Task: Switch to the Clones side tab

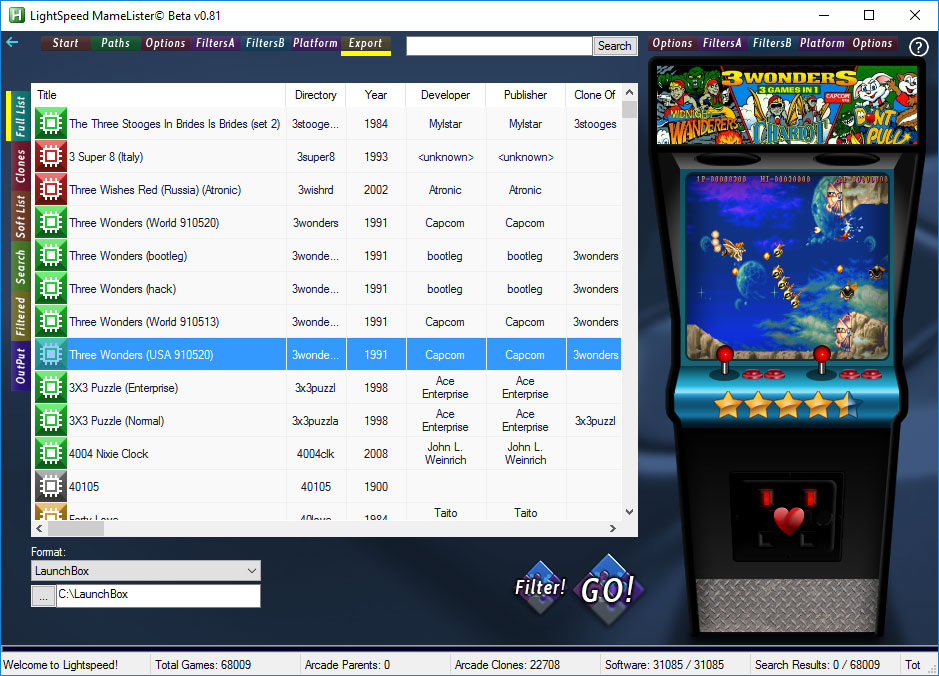Action: [20, 166]
